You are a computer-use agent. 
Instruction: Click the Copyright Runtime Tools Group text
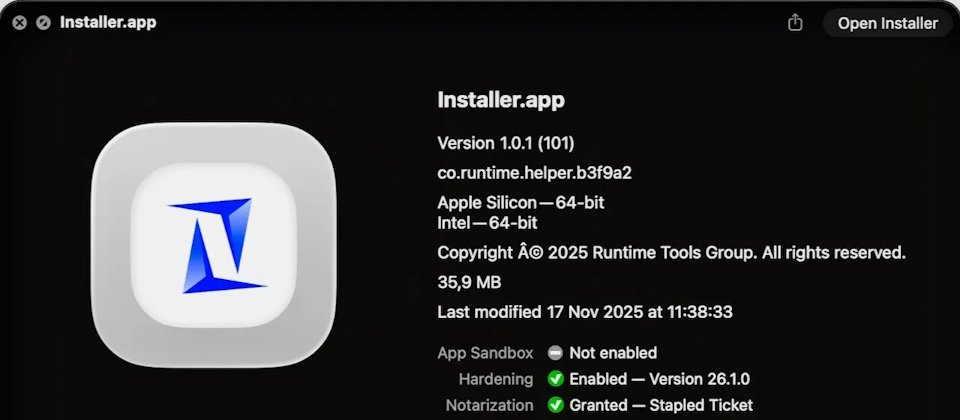[672, 253]
